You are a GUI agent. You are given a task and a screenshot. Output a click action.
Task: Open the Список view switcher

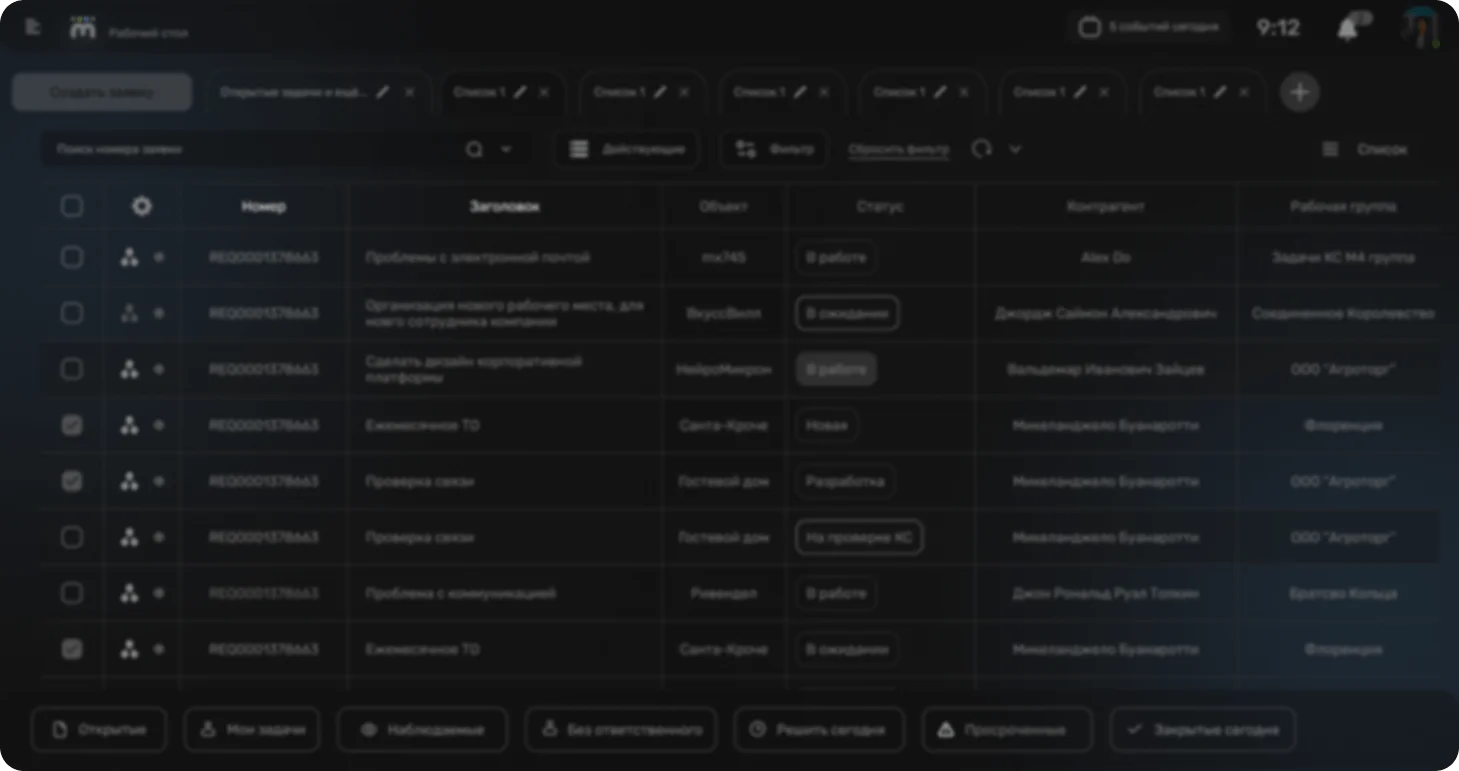pyautogui.click(x=1365, y=149)
